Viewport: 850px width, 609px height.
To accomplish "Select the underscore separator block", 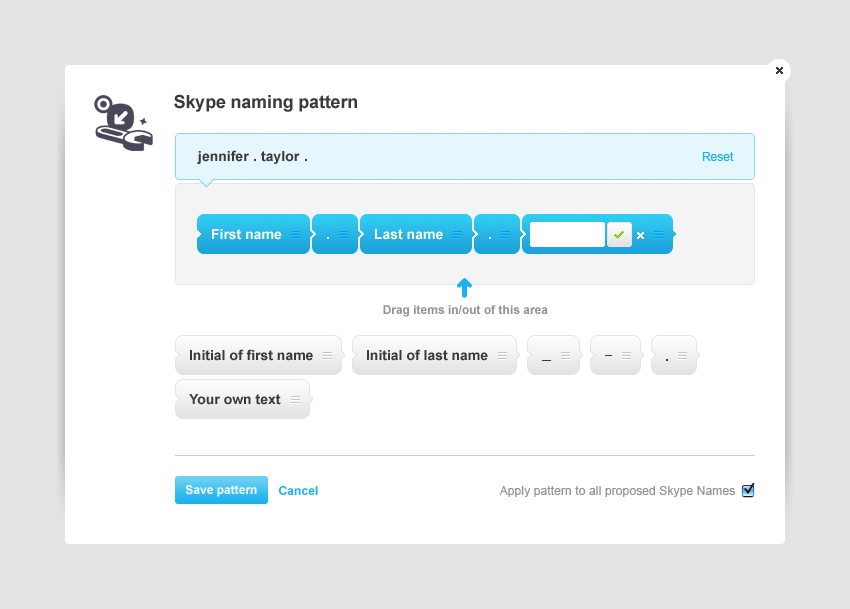I will coord(547,355).
